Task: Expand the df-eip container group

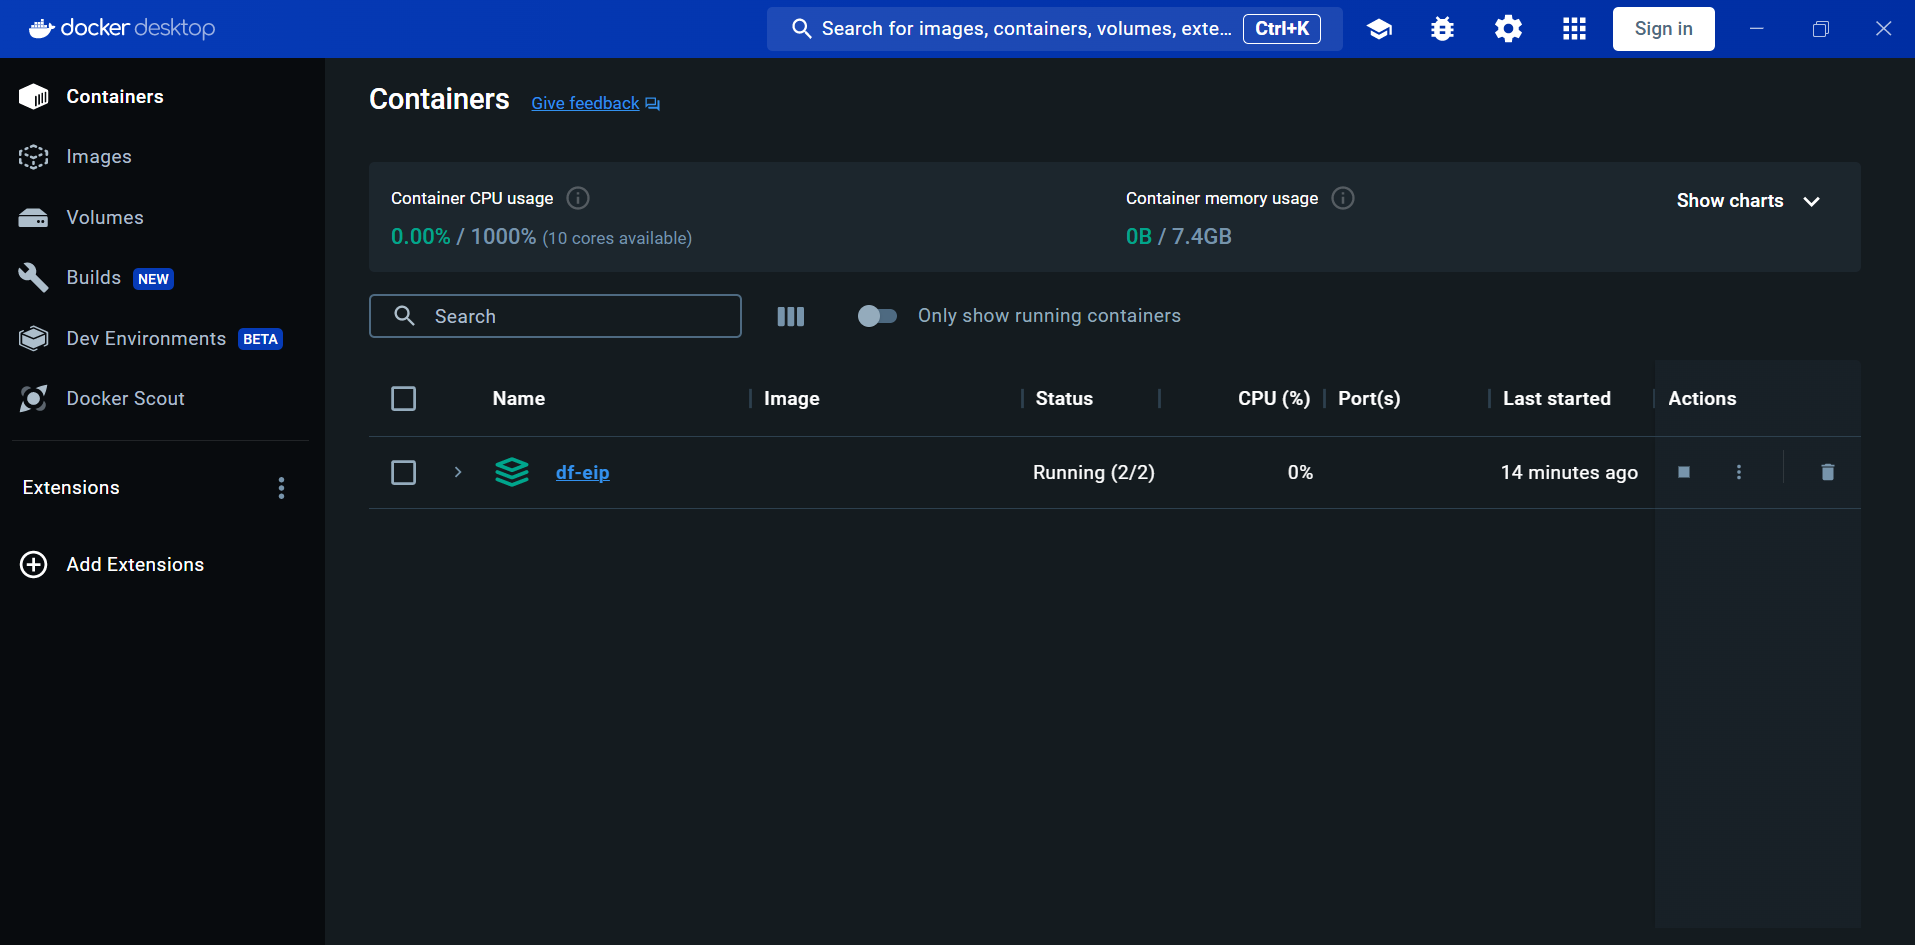Action: [458, 472]
